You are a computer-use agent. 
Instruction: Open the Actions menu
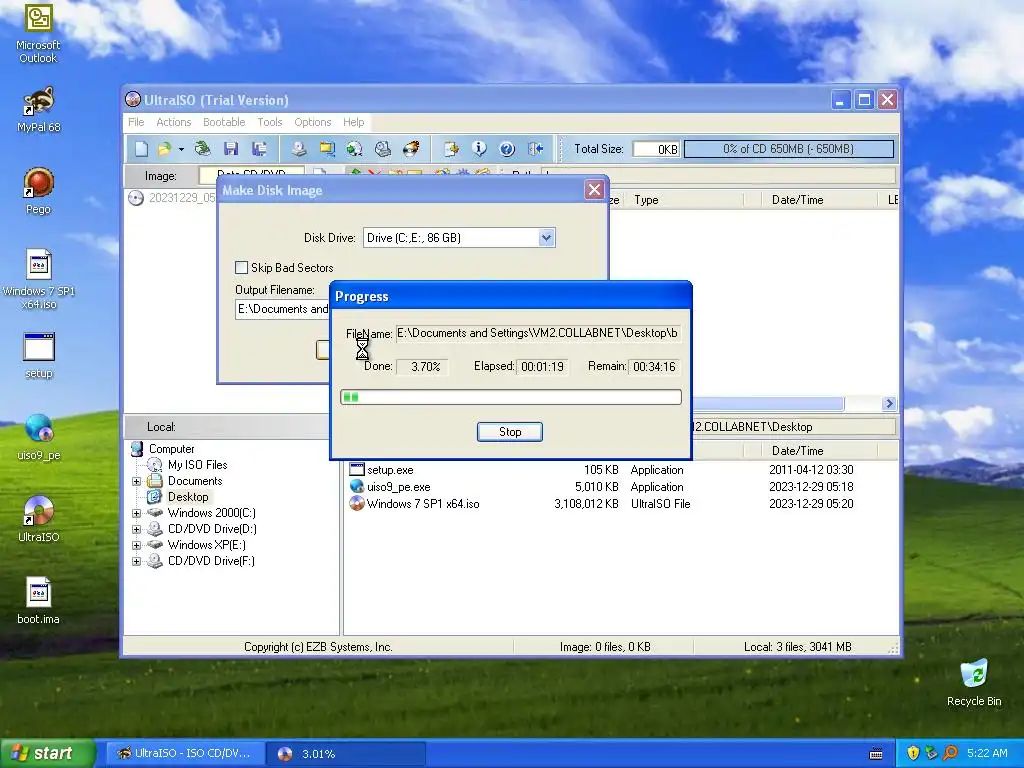tap(174, 122)
